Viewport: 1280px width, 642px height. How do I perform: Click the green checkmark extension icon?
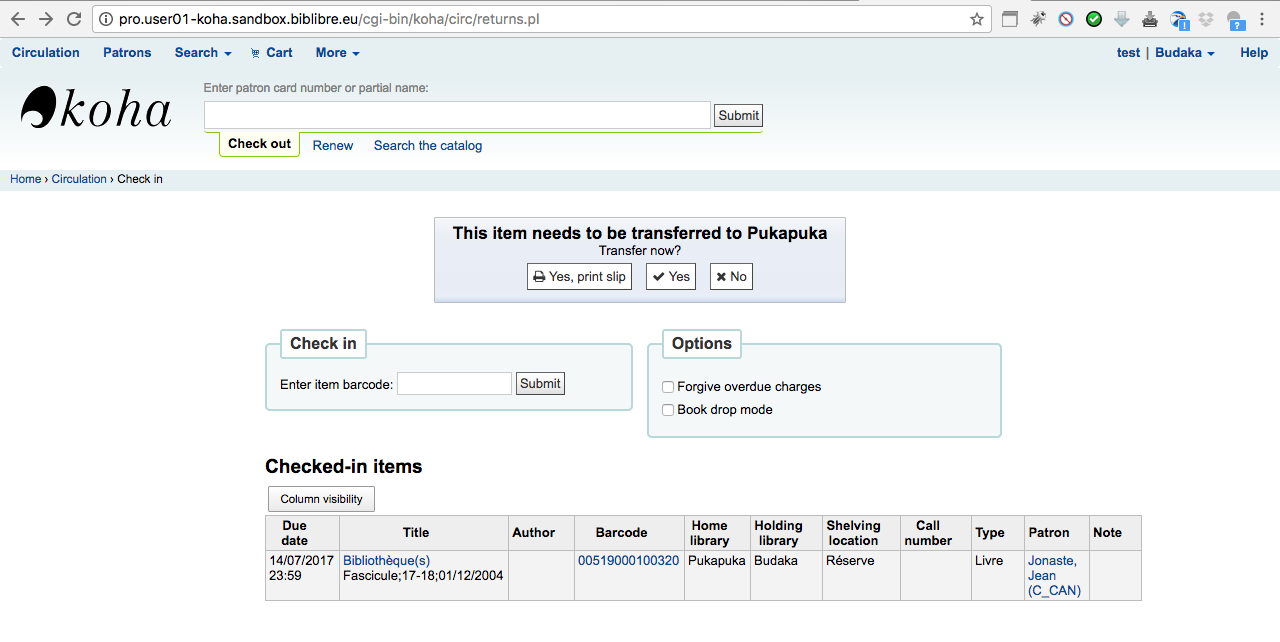(1094, 19)
